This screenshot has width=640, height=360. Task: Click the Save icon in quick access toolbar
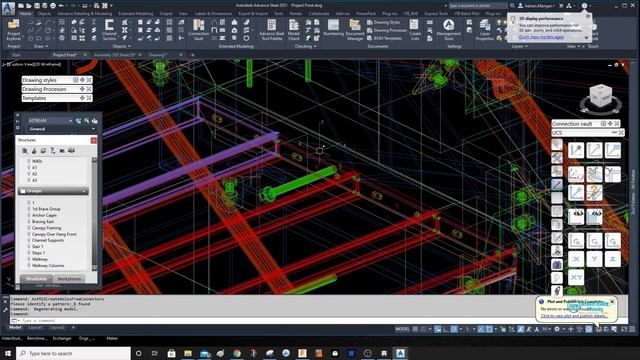point(37,6)
